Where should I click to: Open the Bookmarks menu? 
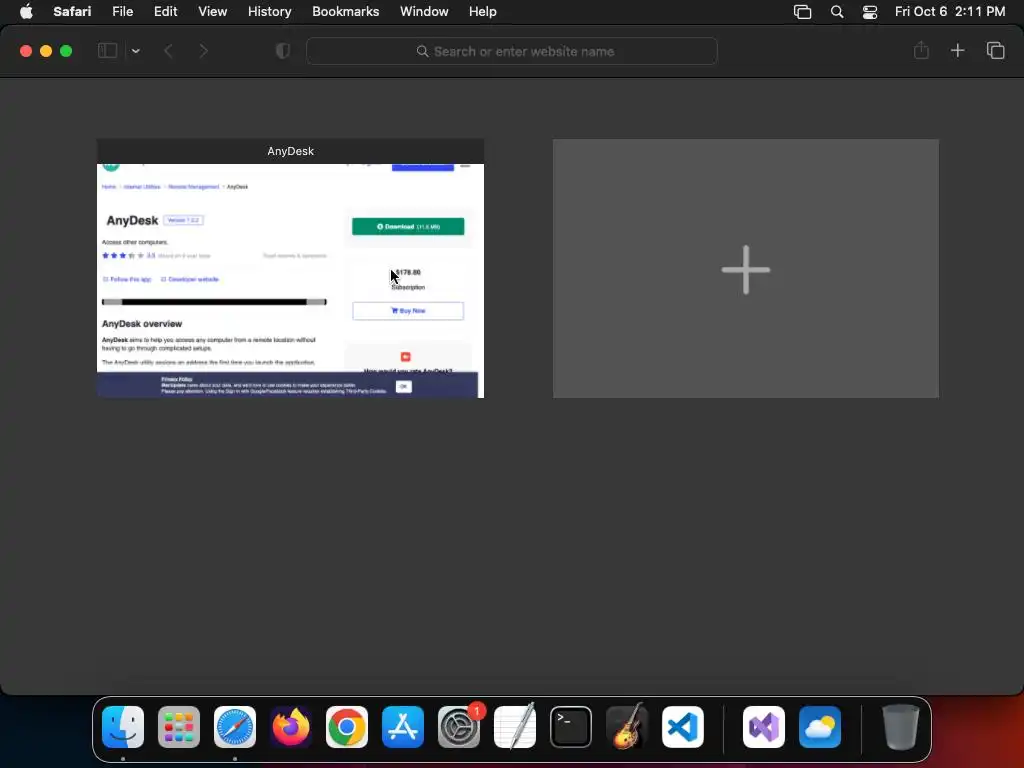point(345,11)
